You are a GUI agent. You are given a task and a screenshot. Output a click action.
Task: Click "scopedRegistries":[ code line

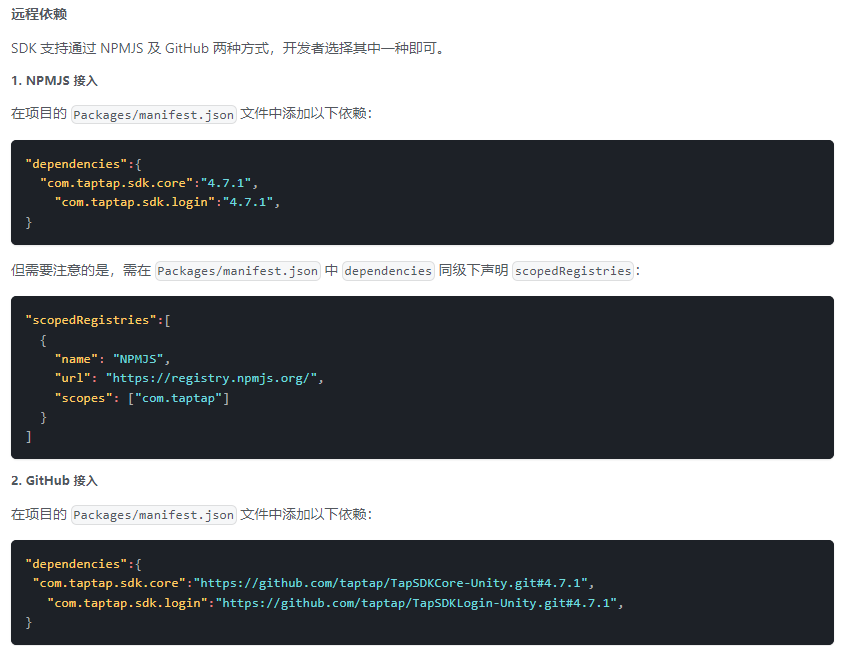click(98, 320)
